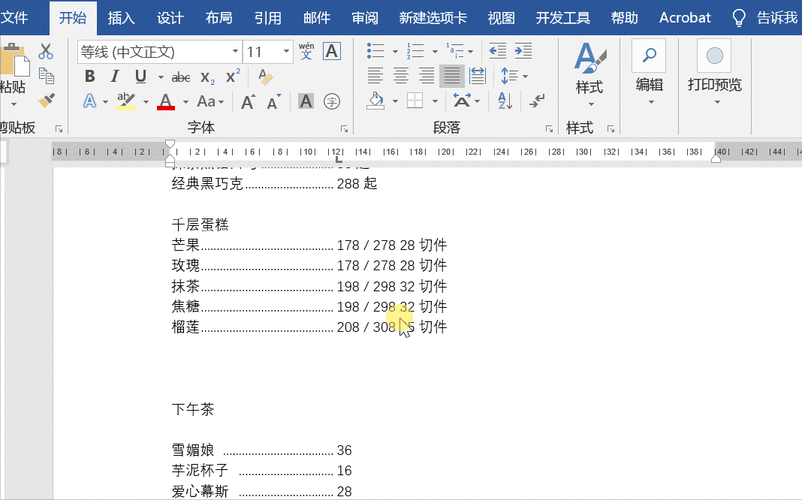The image size is (802, 500).
Task: Click the Enclose Characters icon
Action: 331,101
